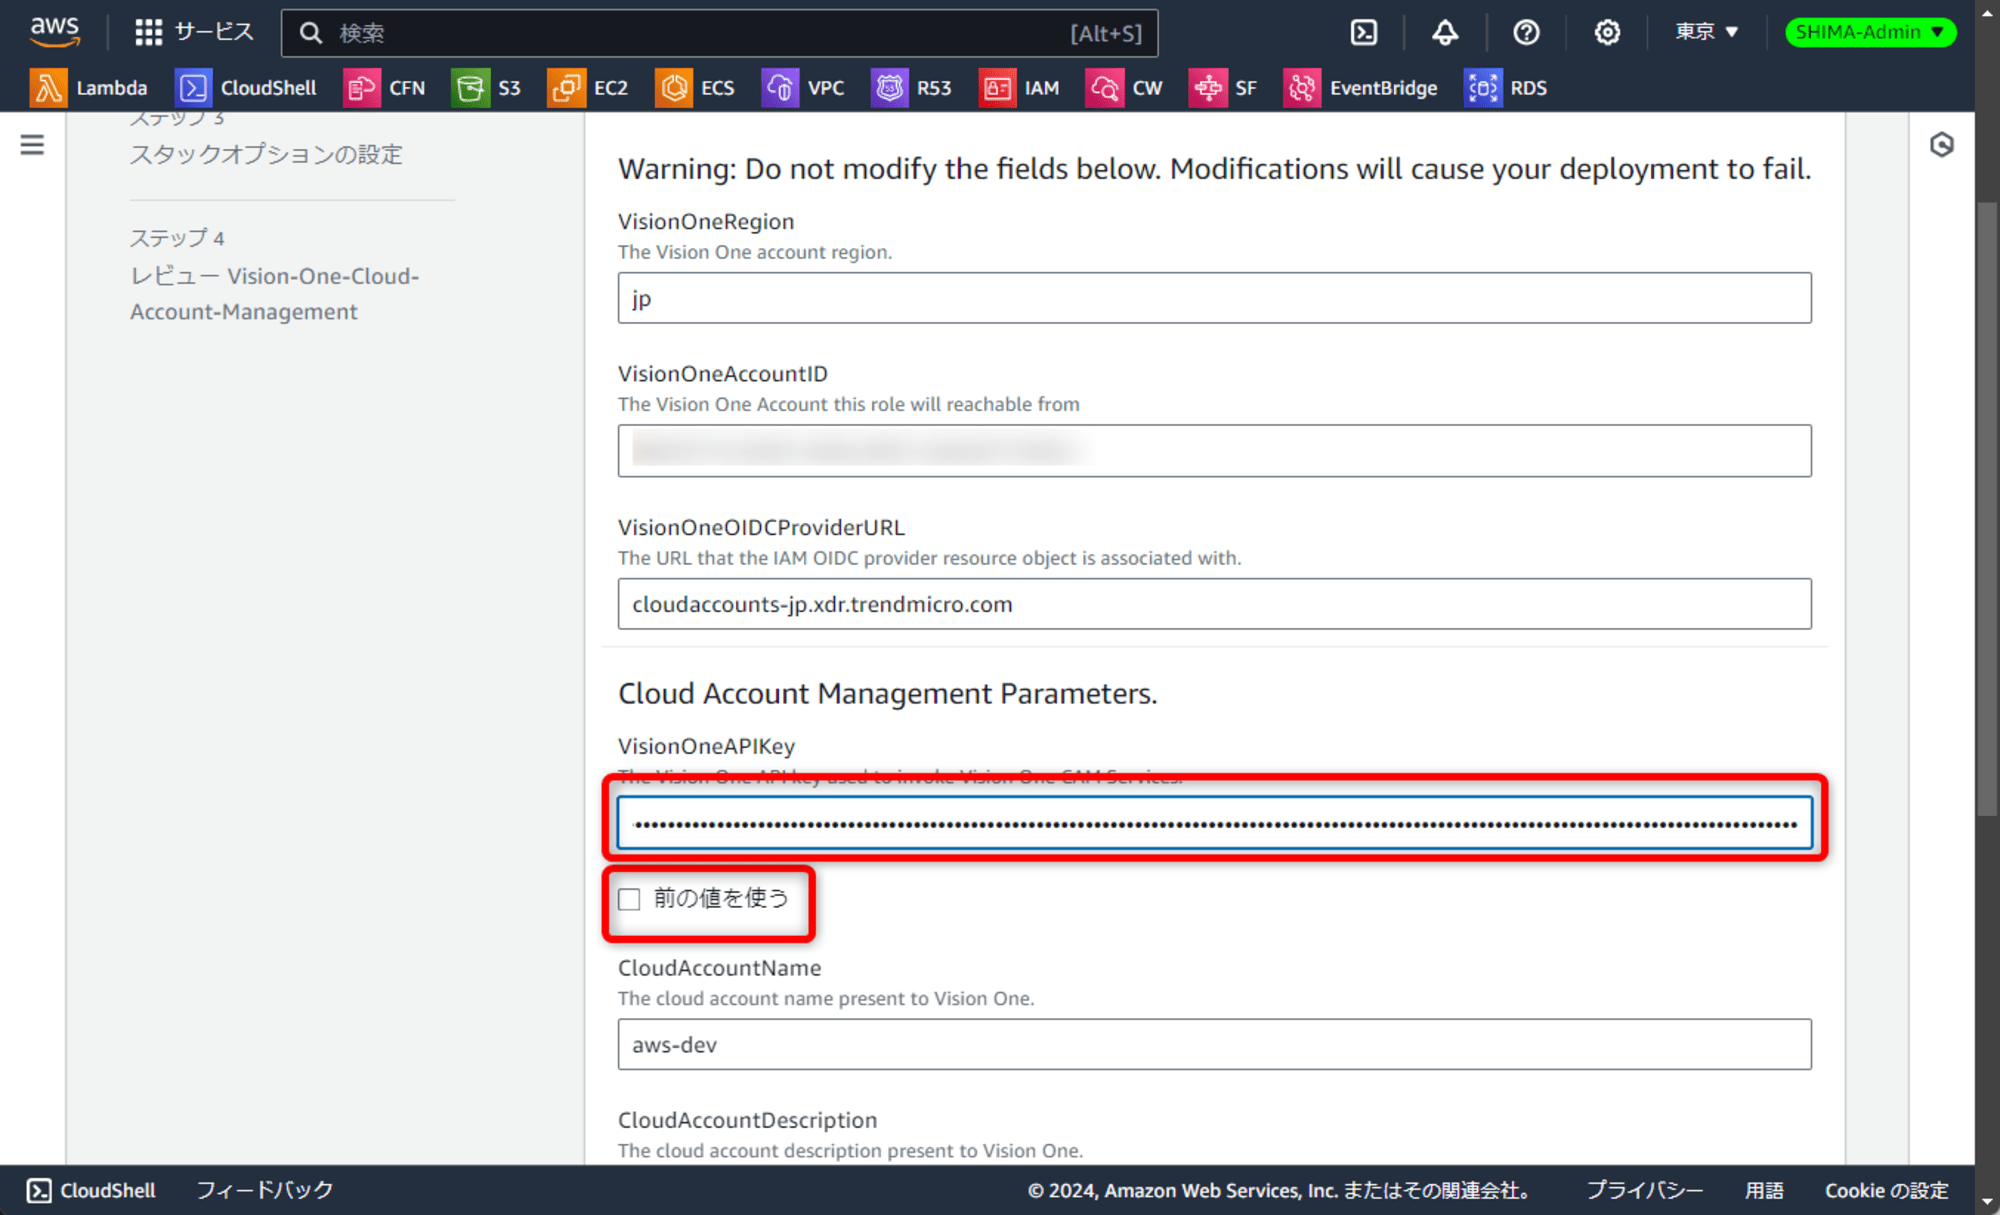Click the scrollbar down arrow

[1987, 1201]
